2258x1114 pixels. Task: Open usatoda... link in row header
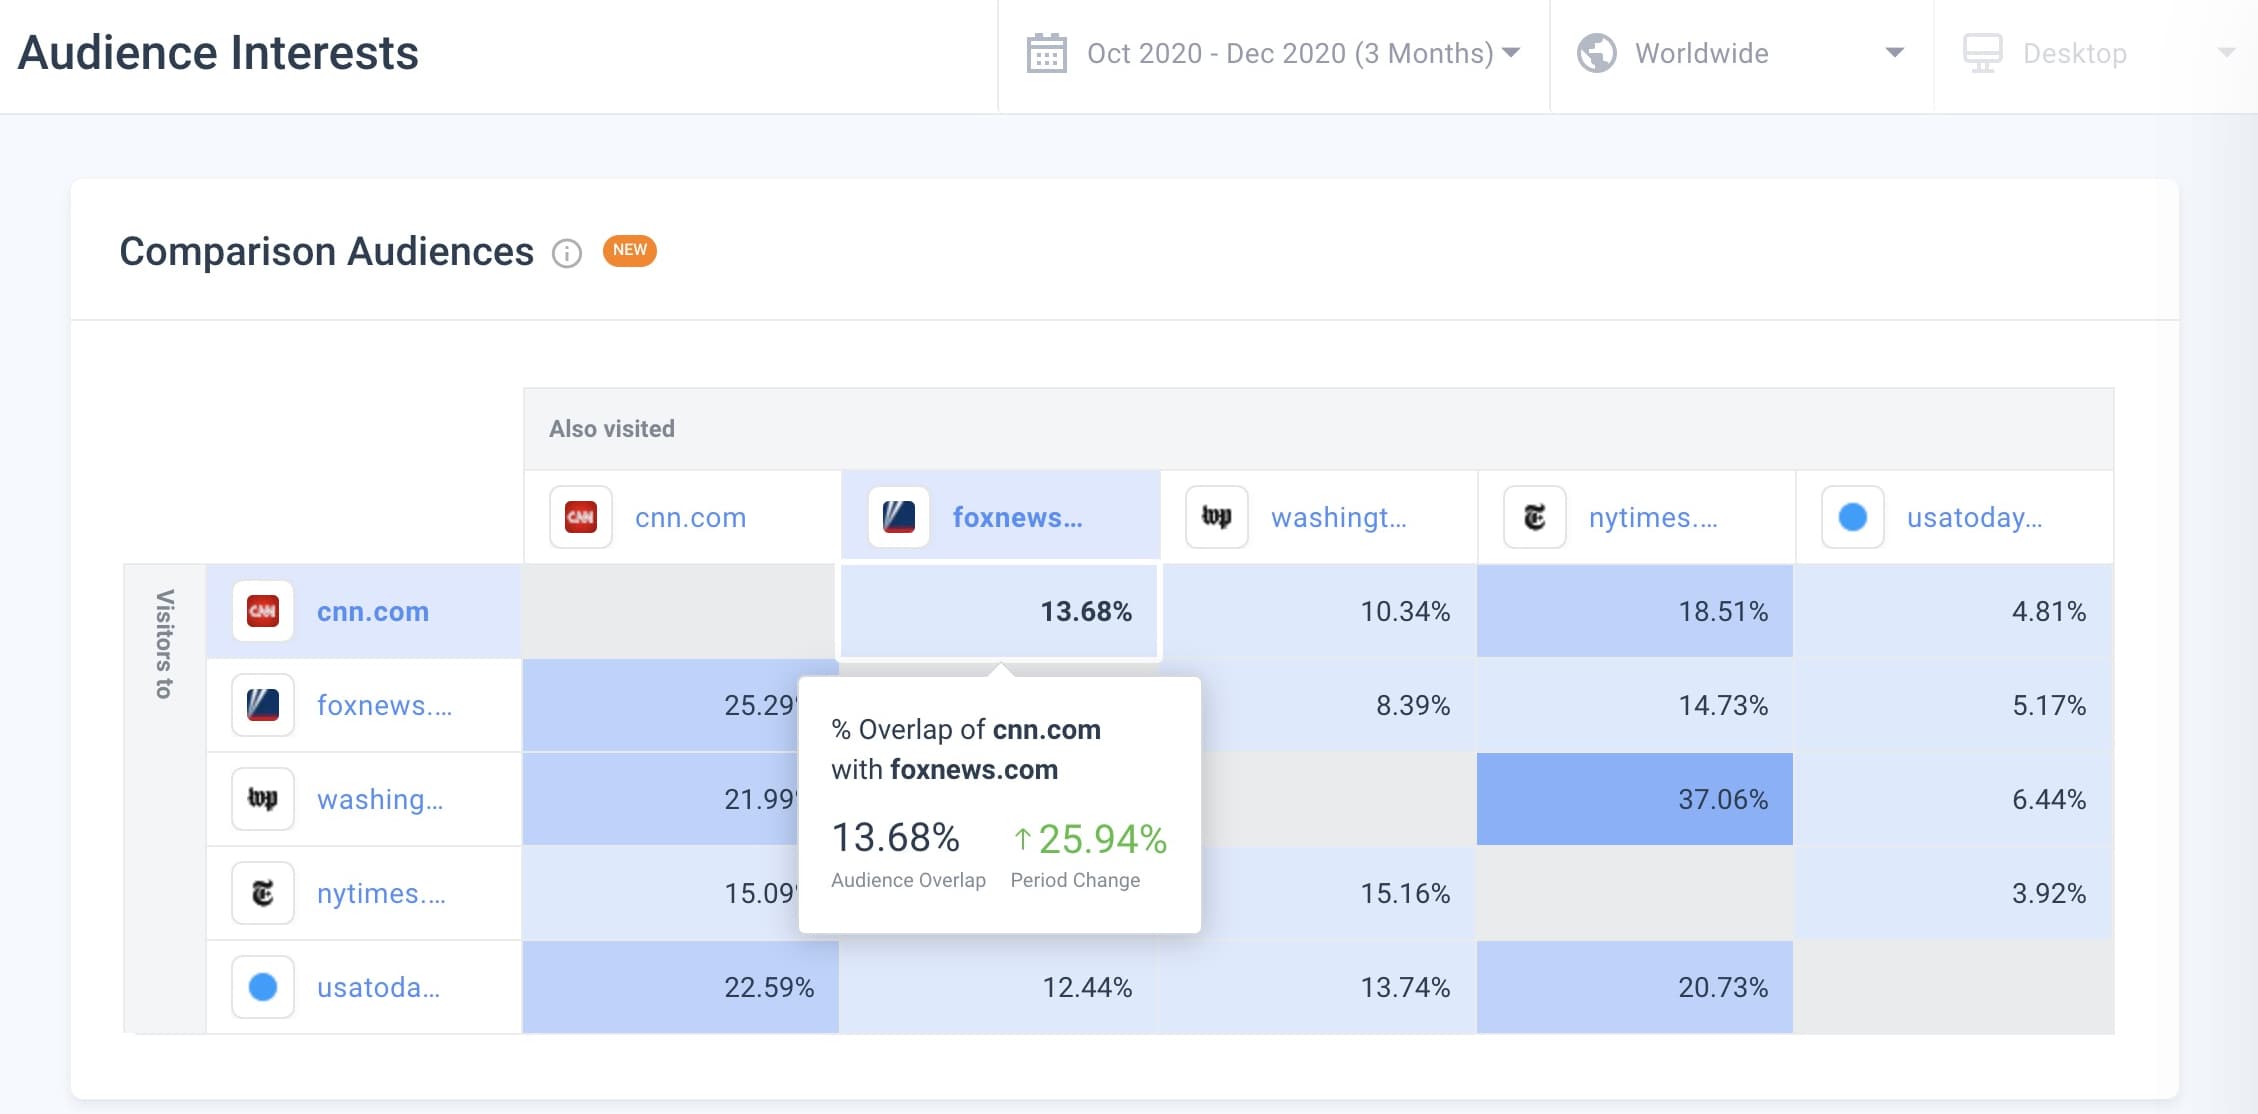coord(378,987)
